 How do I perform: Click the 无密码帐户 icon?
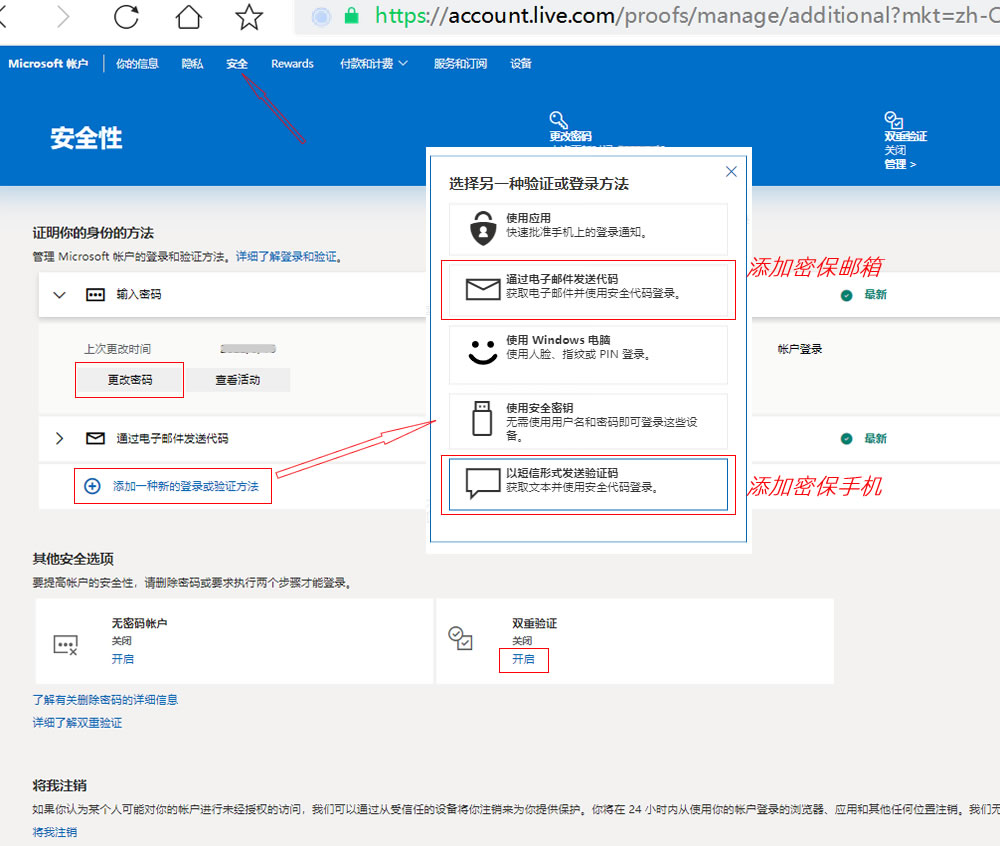(x=65, y=645)
